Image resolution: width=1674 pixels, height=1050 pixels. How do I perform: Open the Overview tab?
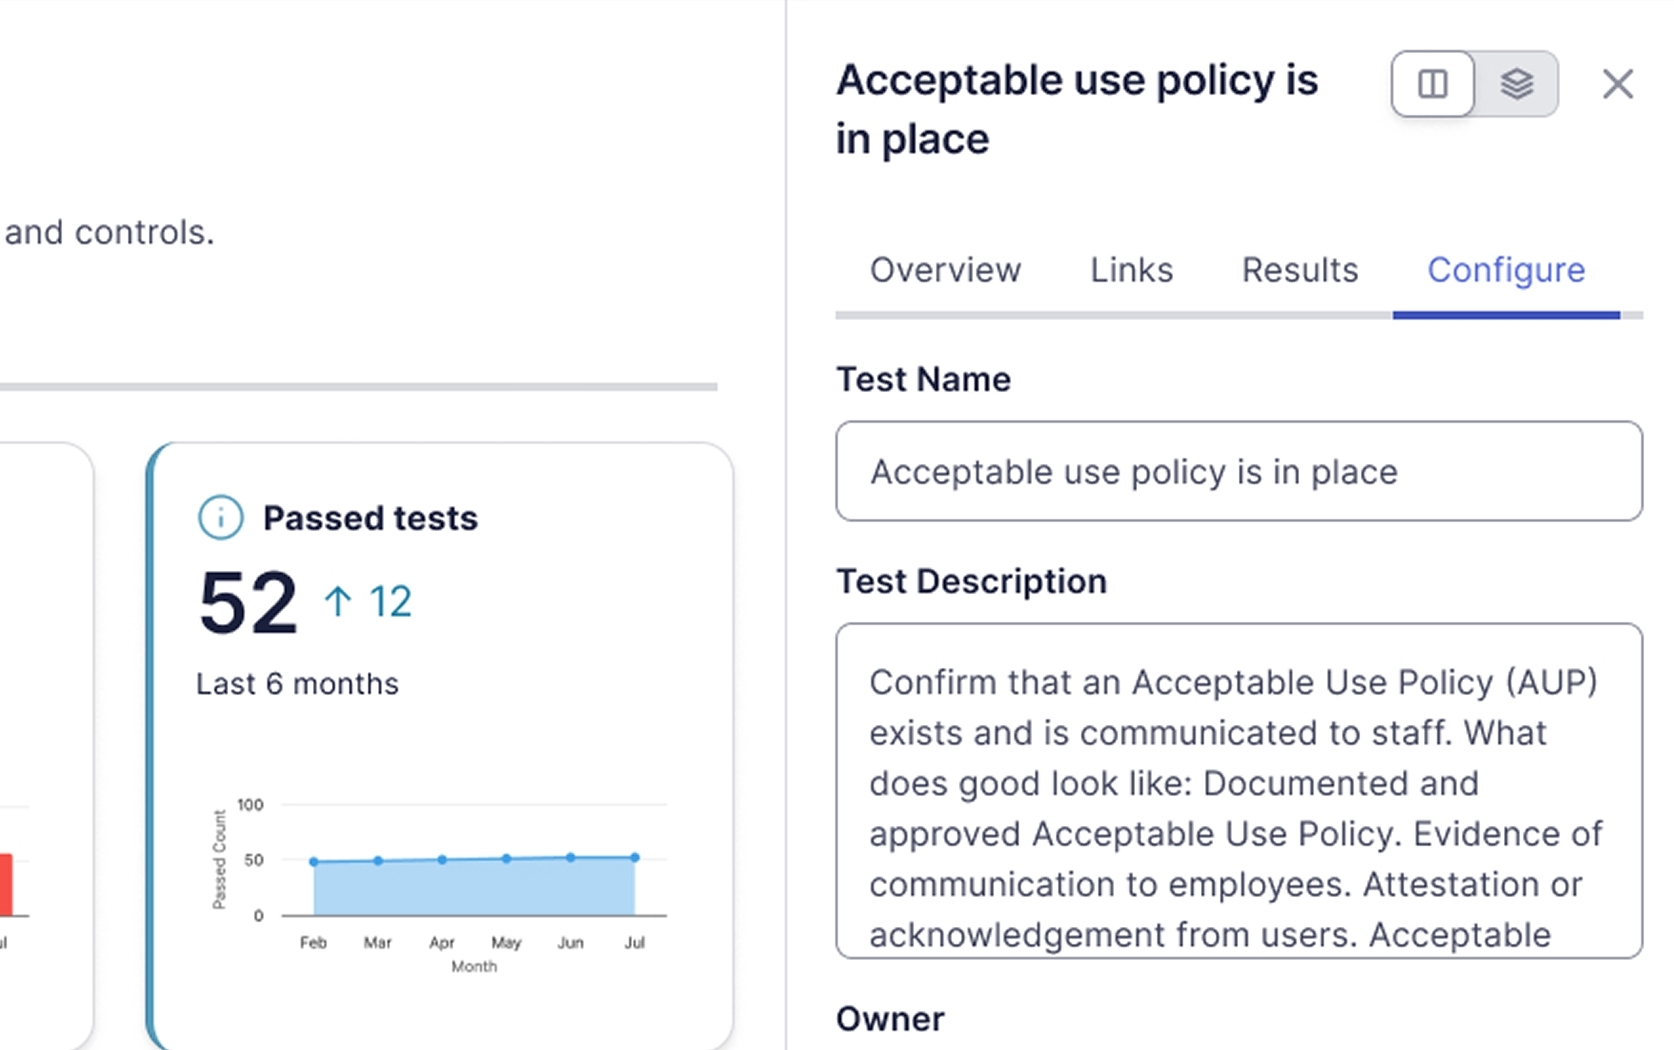[x=945, y=270]
